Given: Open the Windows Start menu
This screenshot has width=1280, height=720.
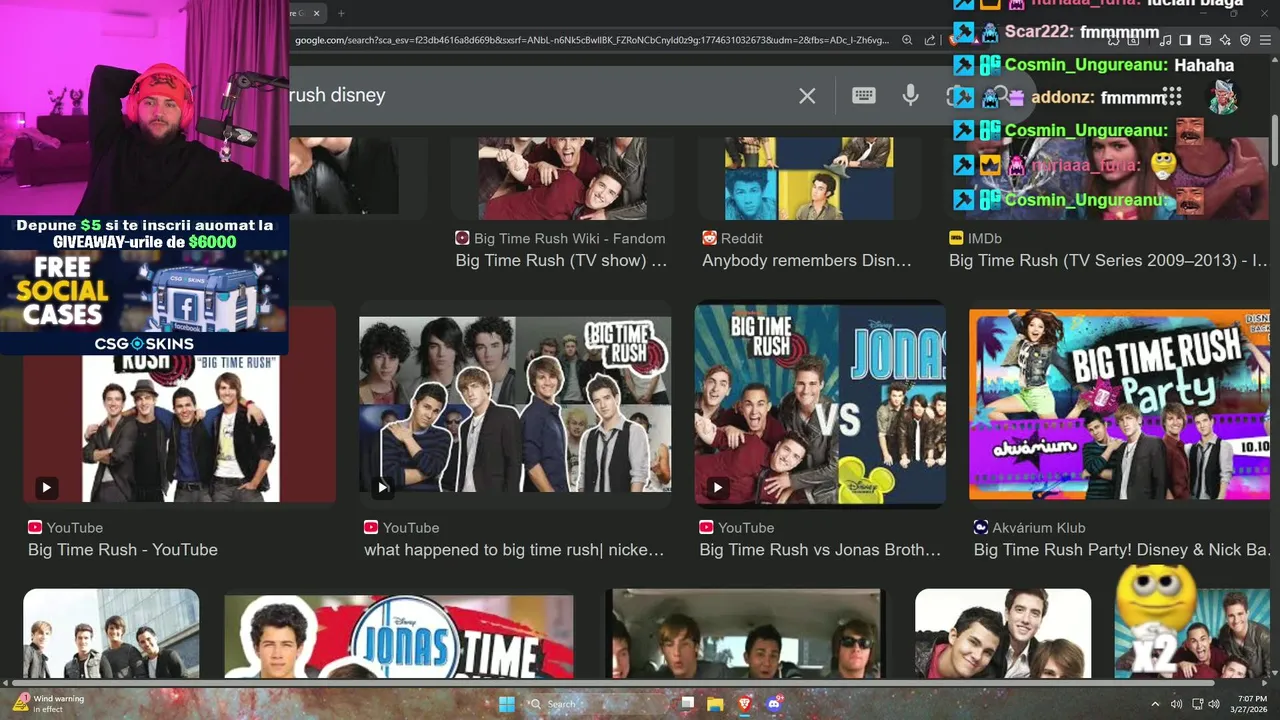Looking at the screenshot, I should 506,704.
